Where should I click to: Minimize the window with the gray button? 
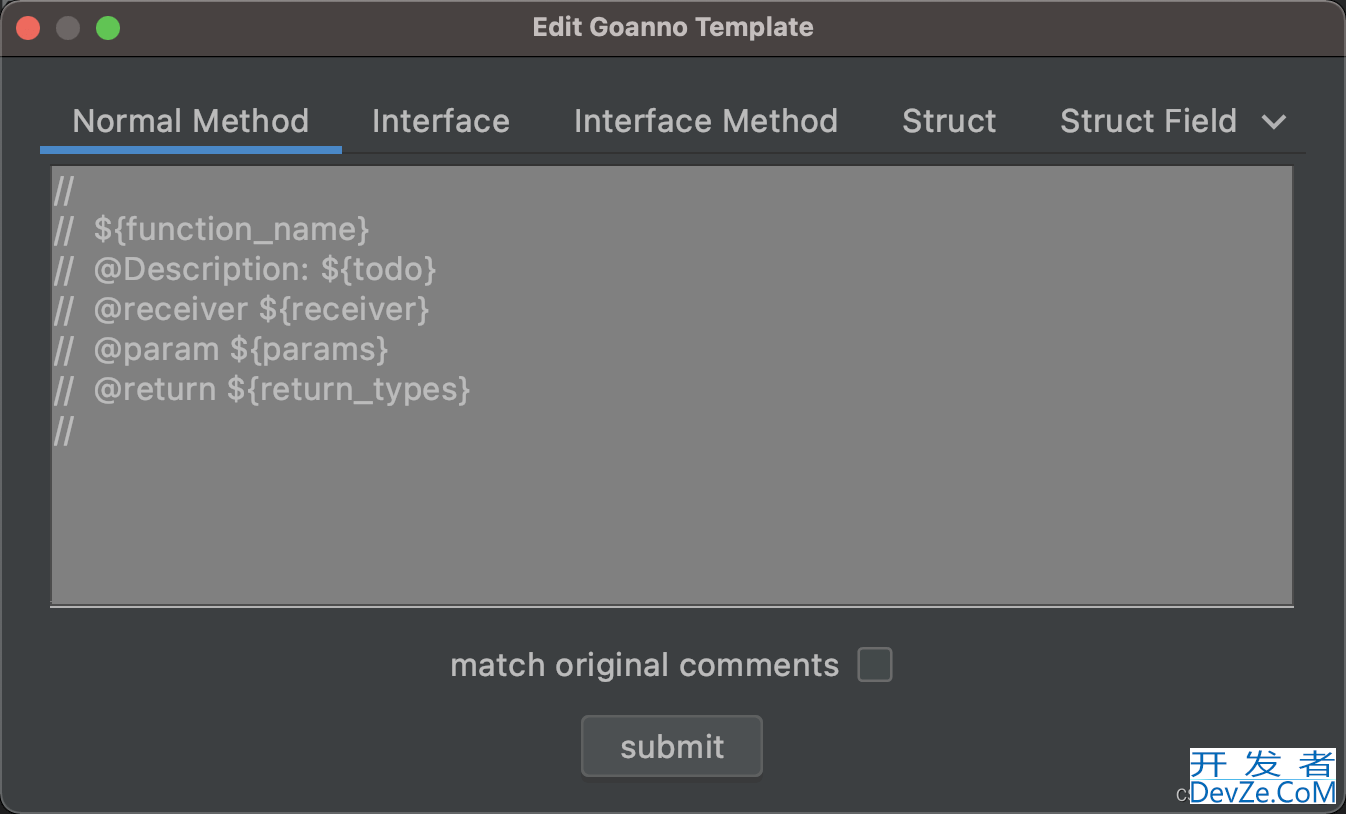(x=68, y=28)
